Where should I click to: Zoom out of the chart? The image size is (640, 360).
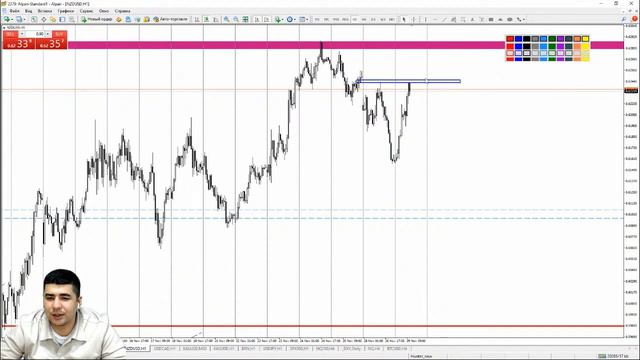point(236,19)
